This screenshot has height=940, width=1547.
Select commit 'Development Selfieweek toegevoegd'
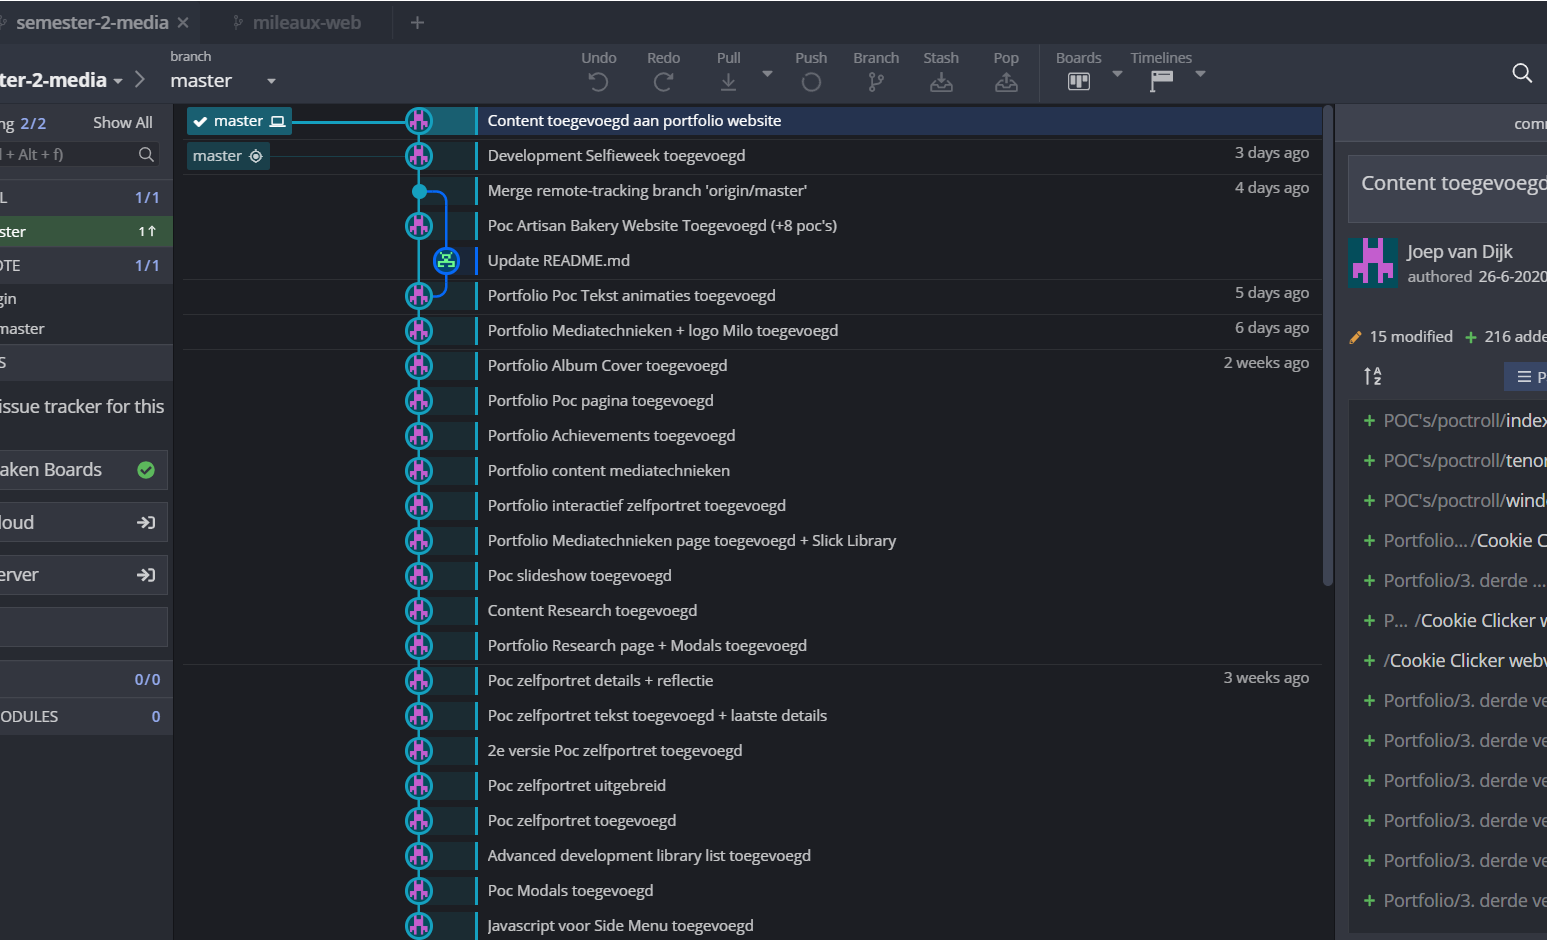616,156
